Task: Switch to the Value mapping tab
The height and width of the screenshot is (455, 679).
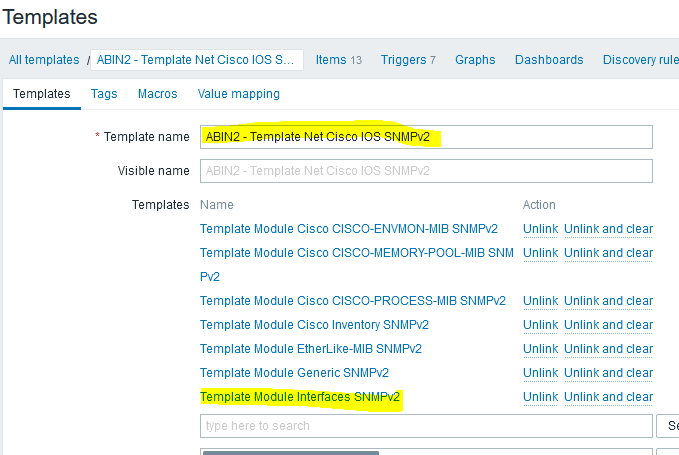Action: [239, 94]
